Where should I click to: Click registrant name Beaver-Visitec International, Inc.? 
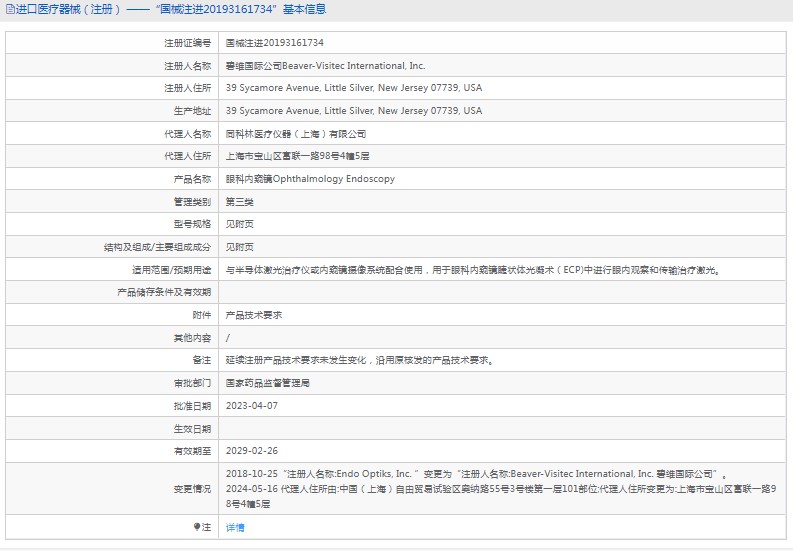(x=325, y=66)
